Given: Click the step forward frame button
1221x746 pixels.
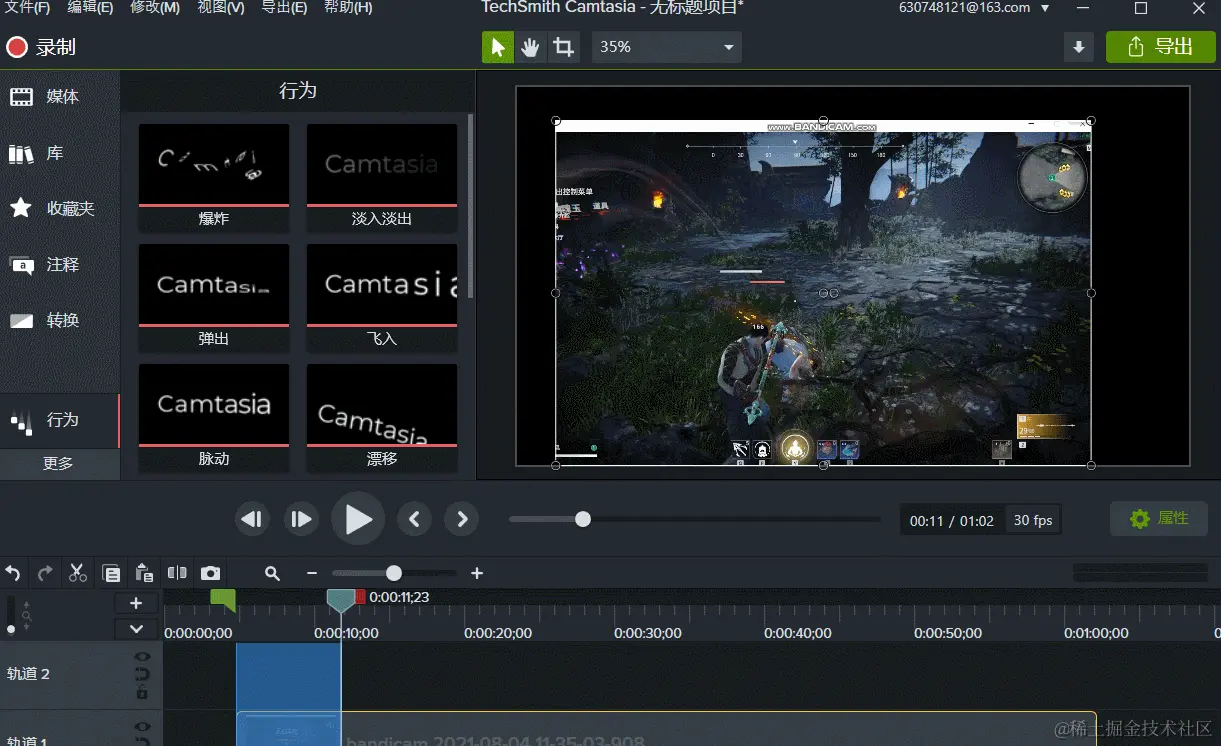Looking at the screenshot, I should 301,519.
